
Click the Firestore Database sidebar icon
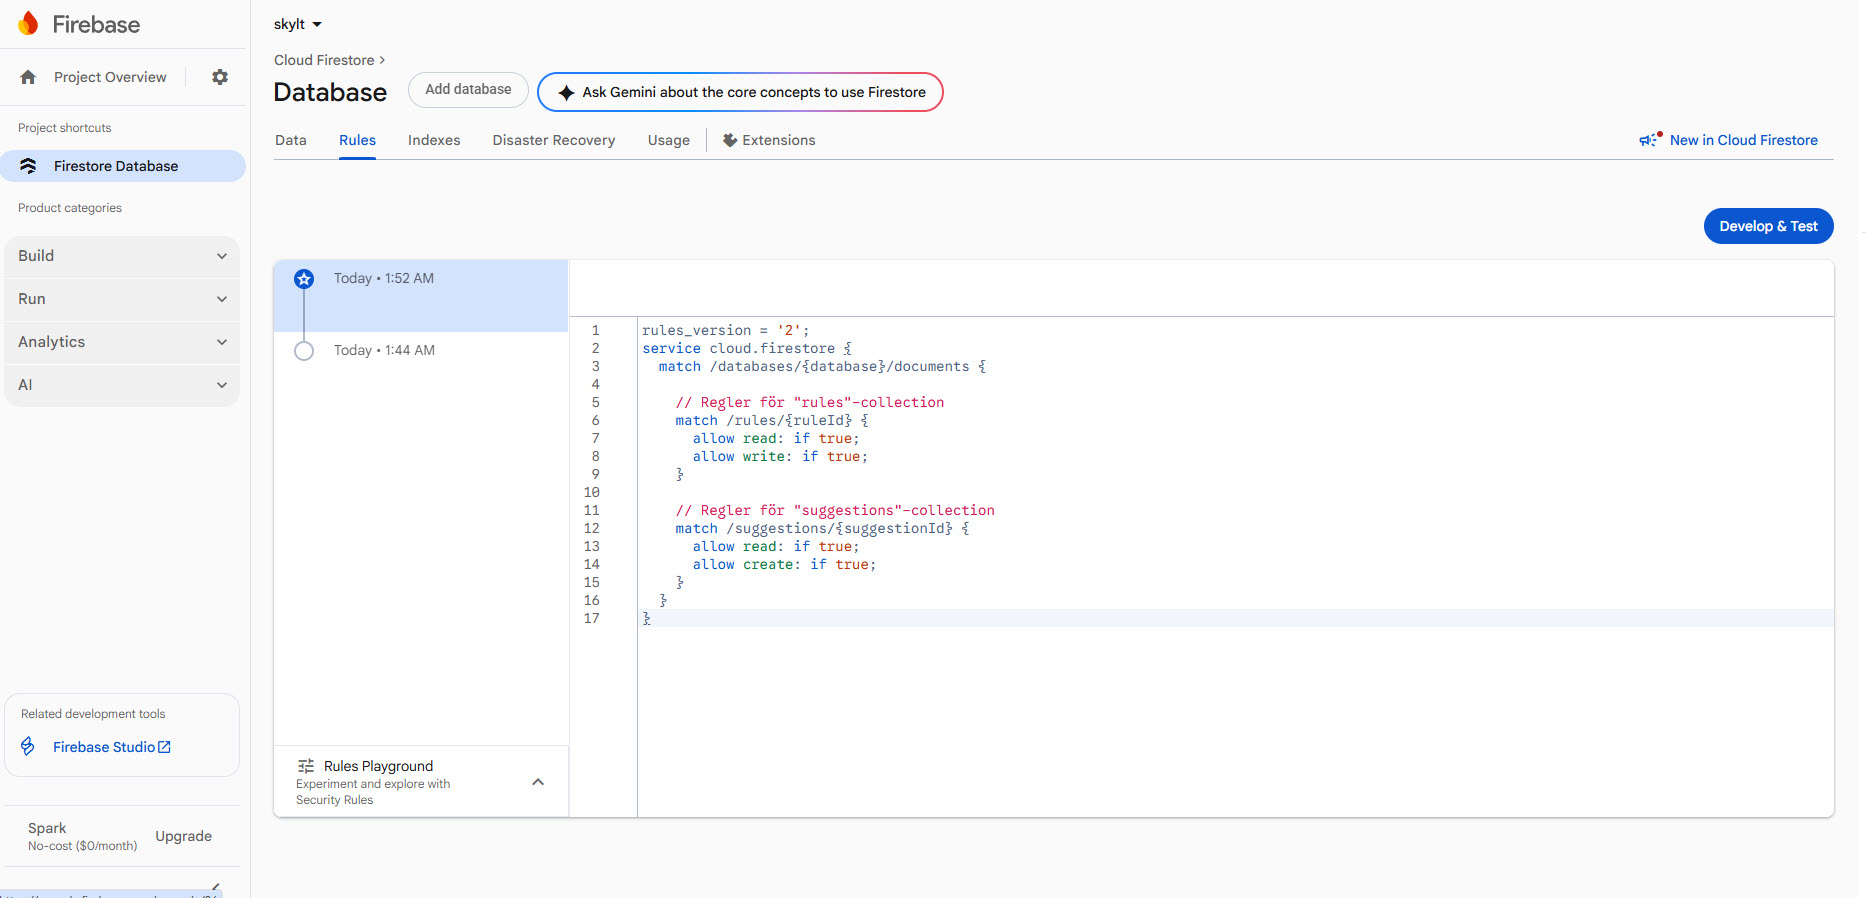(28, 166)
